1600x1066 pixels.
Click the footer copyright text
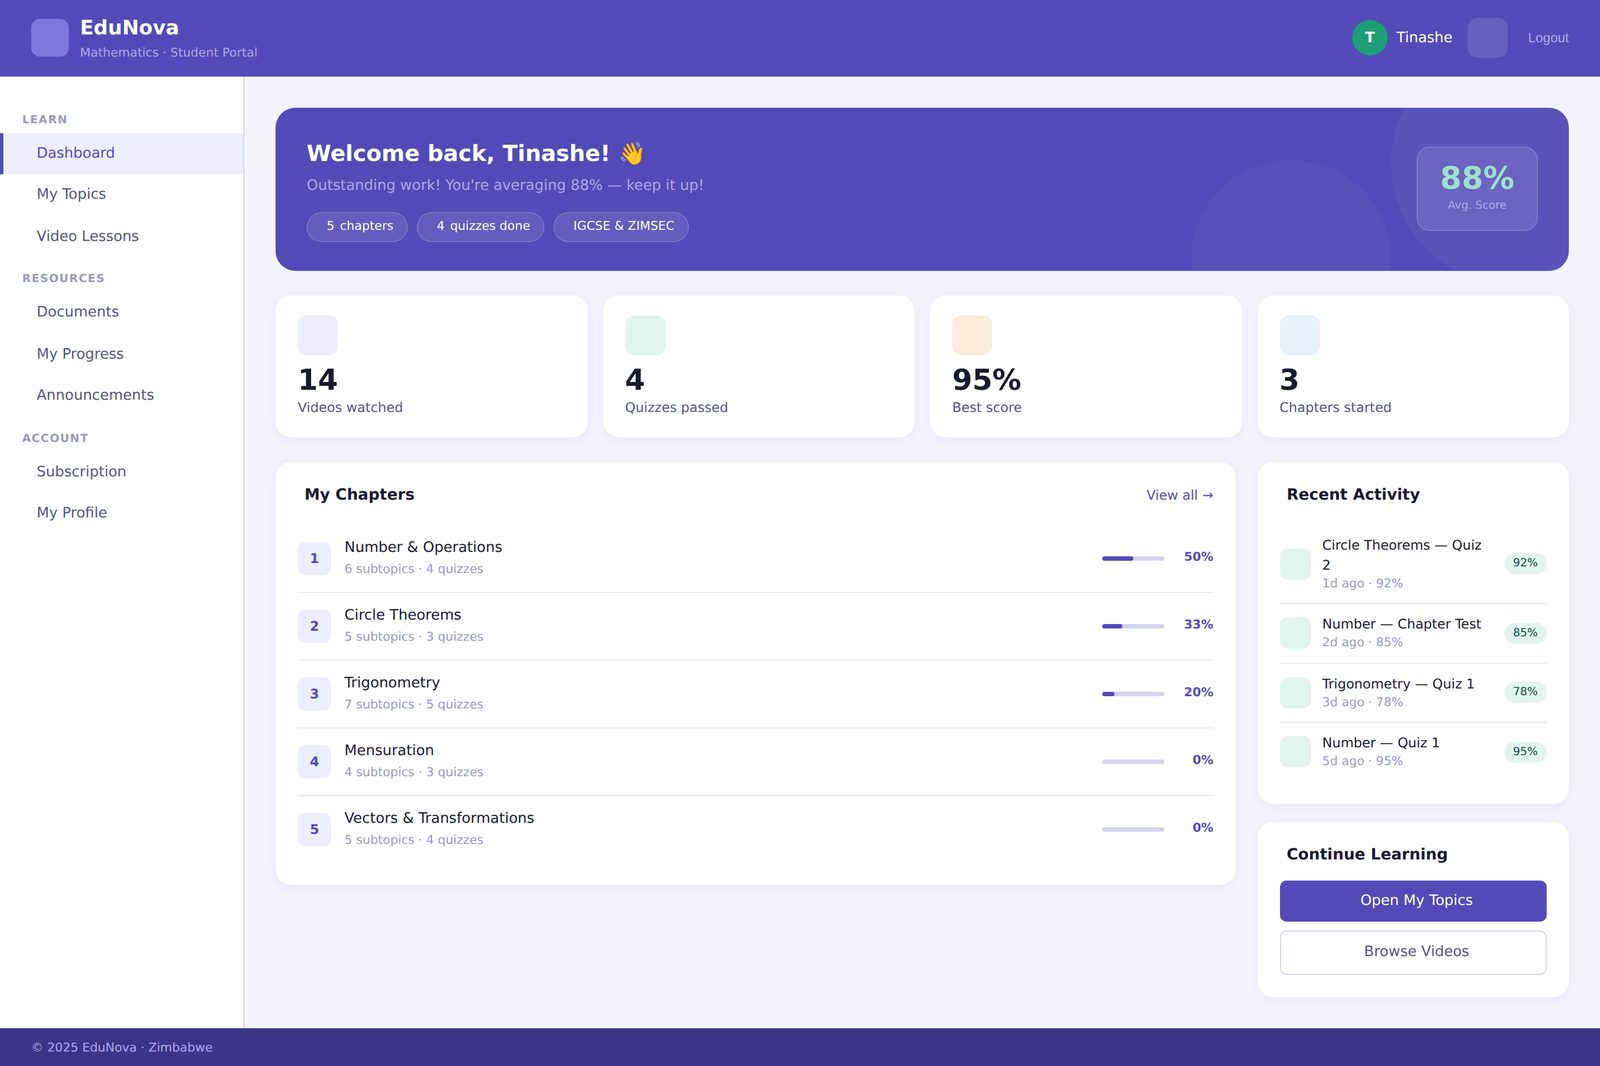pos(122,1048)
